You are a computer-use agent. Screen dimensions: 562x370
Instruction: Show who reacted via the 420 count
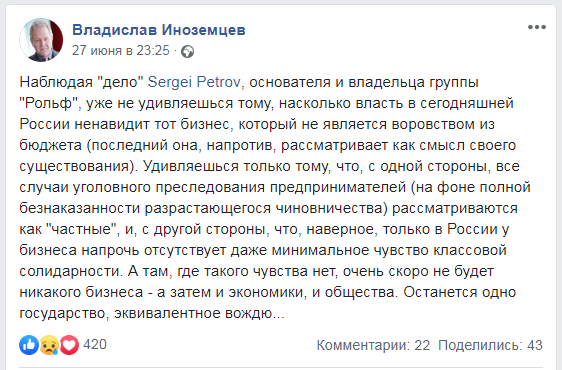95,345
